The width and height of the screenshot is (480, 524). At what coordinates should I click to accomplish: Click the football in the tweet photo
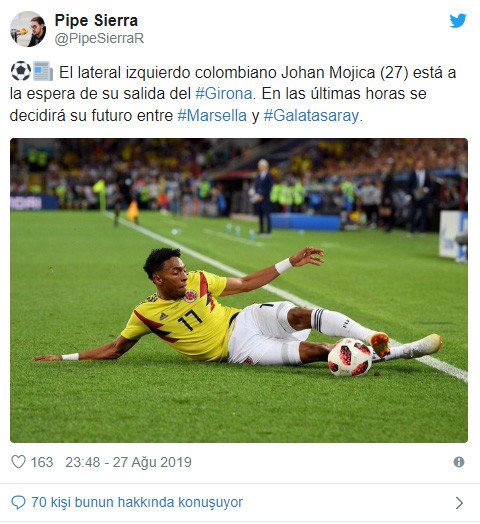click(350, 357)
